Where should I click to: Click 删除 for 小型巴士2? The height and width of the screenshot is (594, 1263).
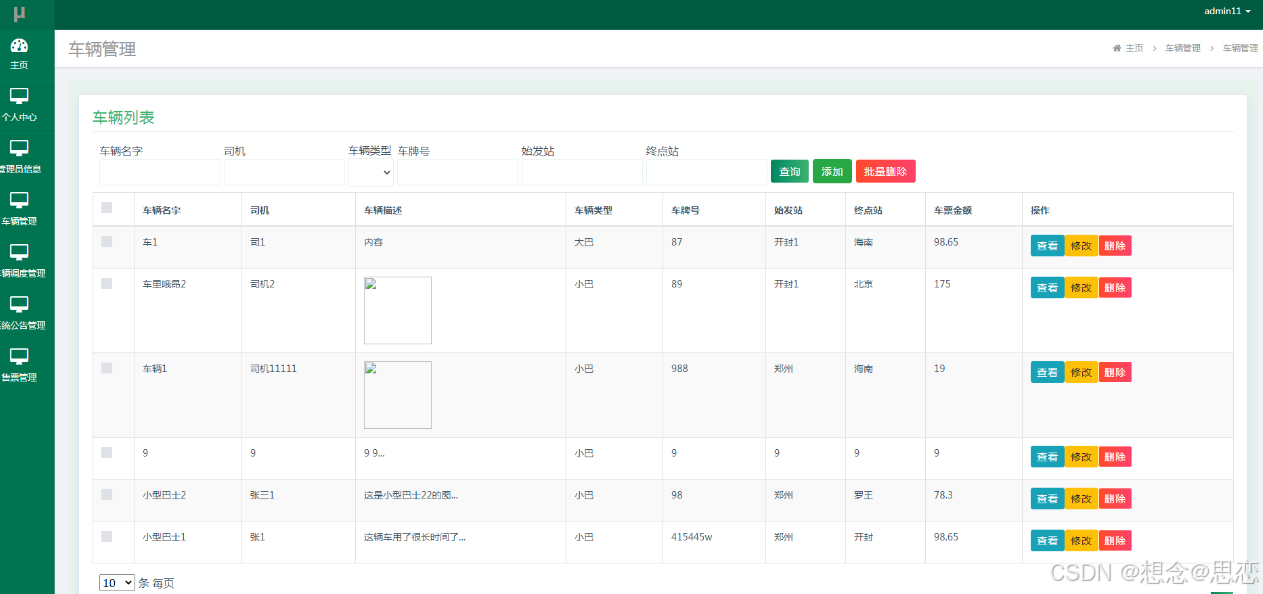click(x=1115, y=498)
